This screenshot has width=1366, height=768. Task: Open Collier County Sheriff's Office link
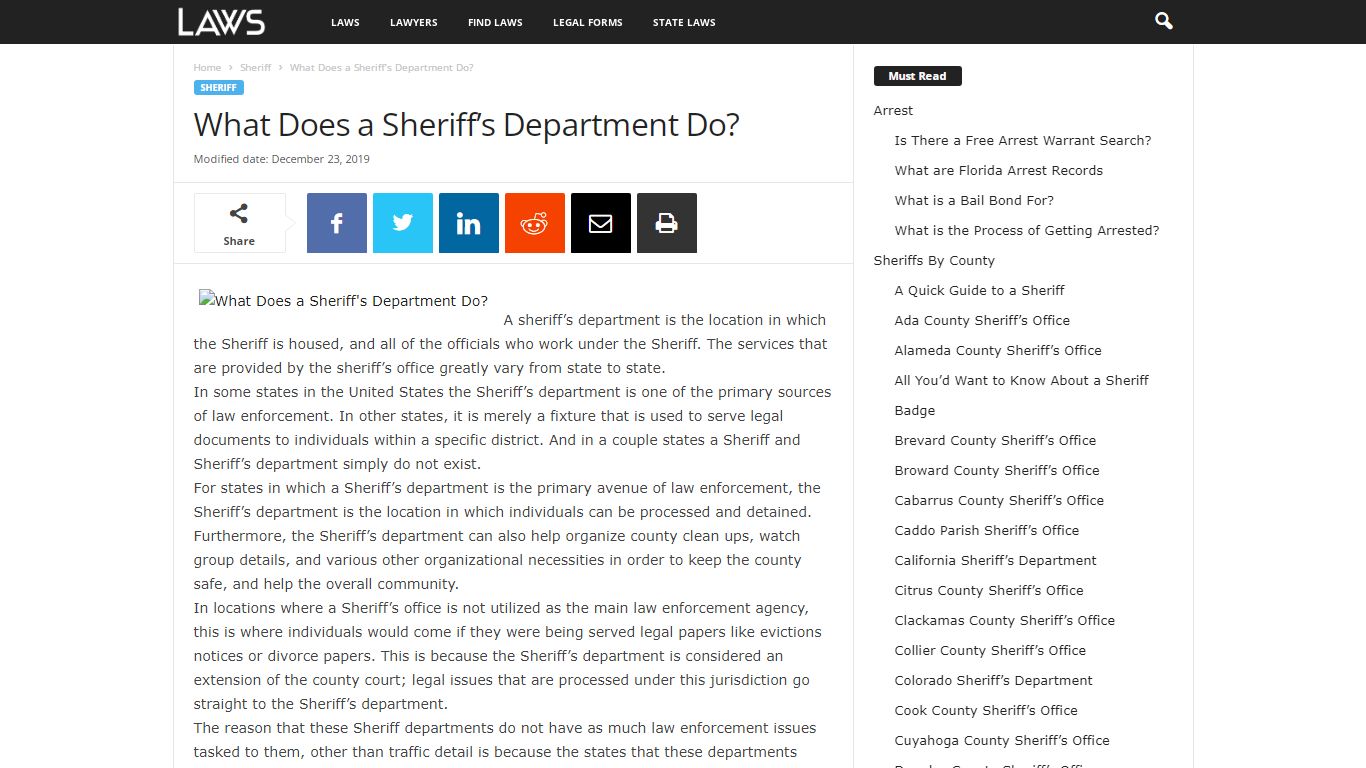[x=990, y=651]
